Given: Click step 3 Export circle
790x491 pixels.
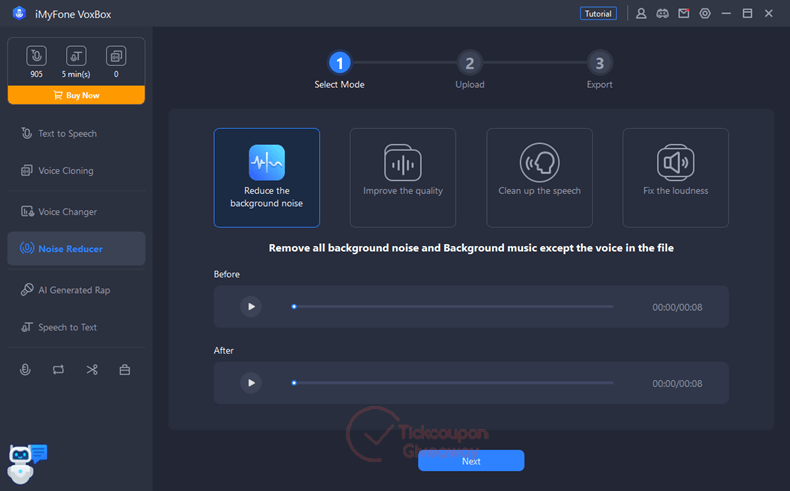Looking at the screenshot, I should click(x=600, y=63).
